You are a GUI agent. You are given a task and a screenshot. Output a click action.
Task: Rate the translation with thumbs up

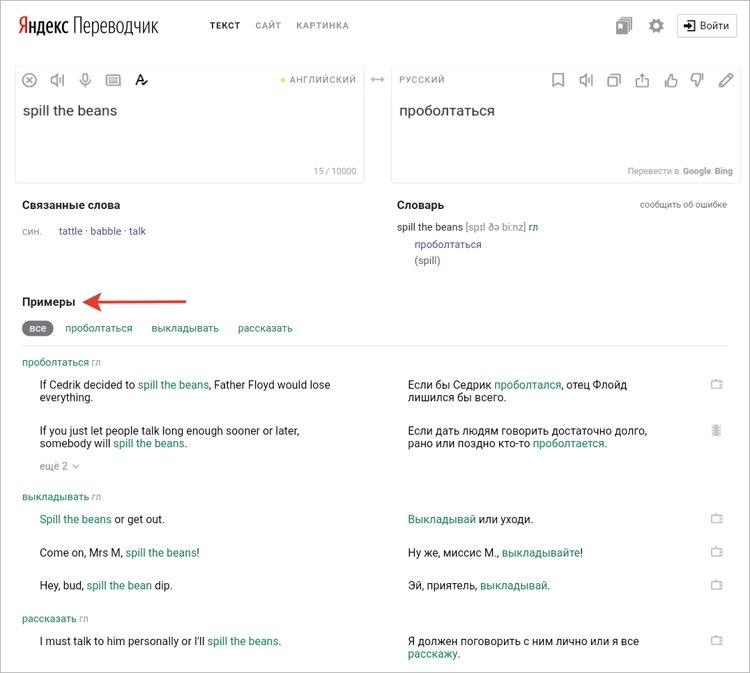pos(671,80)
